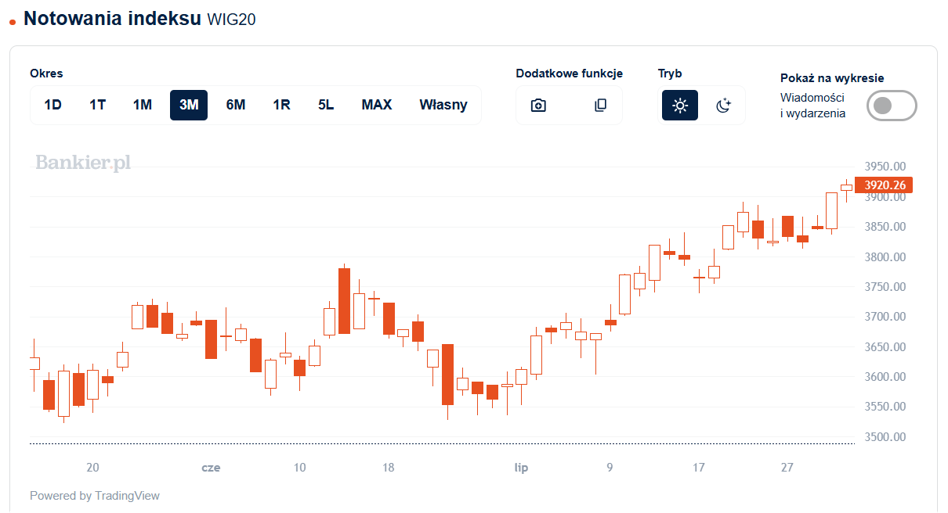
Task: Click the '10' date label on time axis
Action: click(x=300, y=468)
